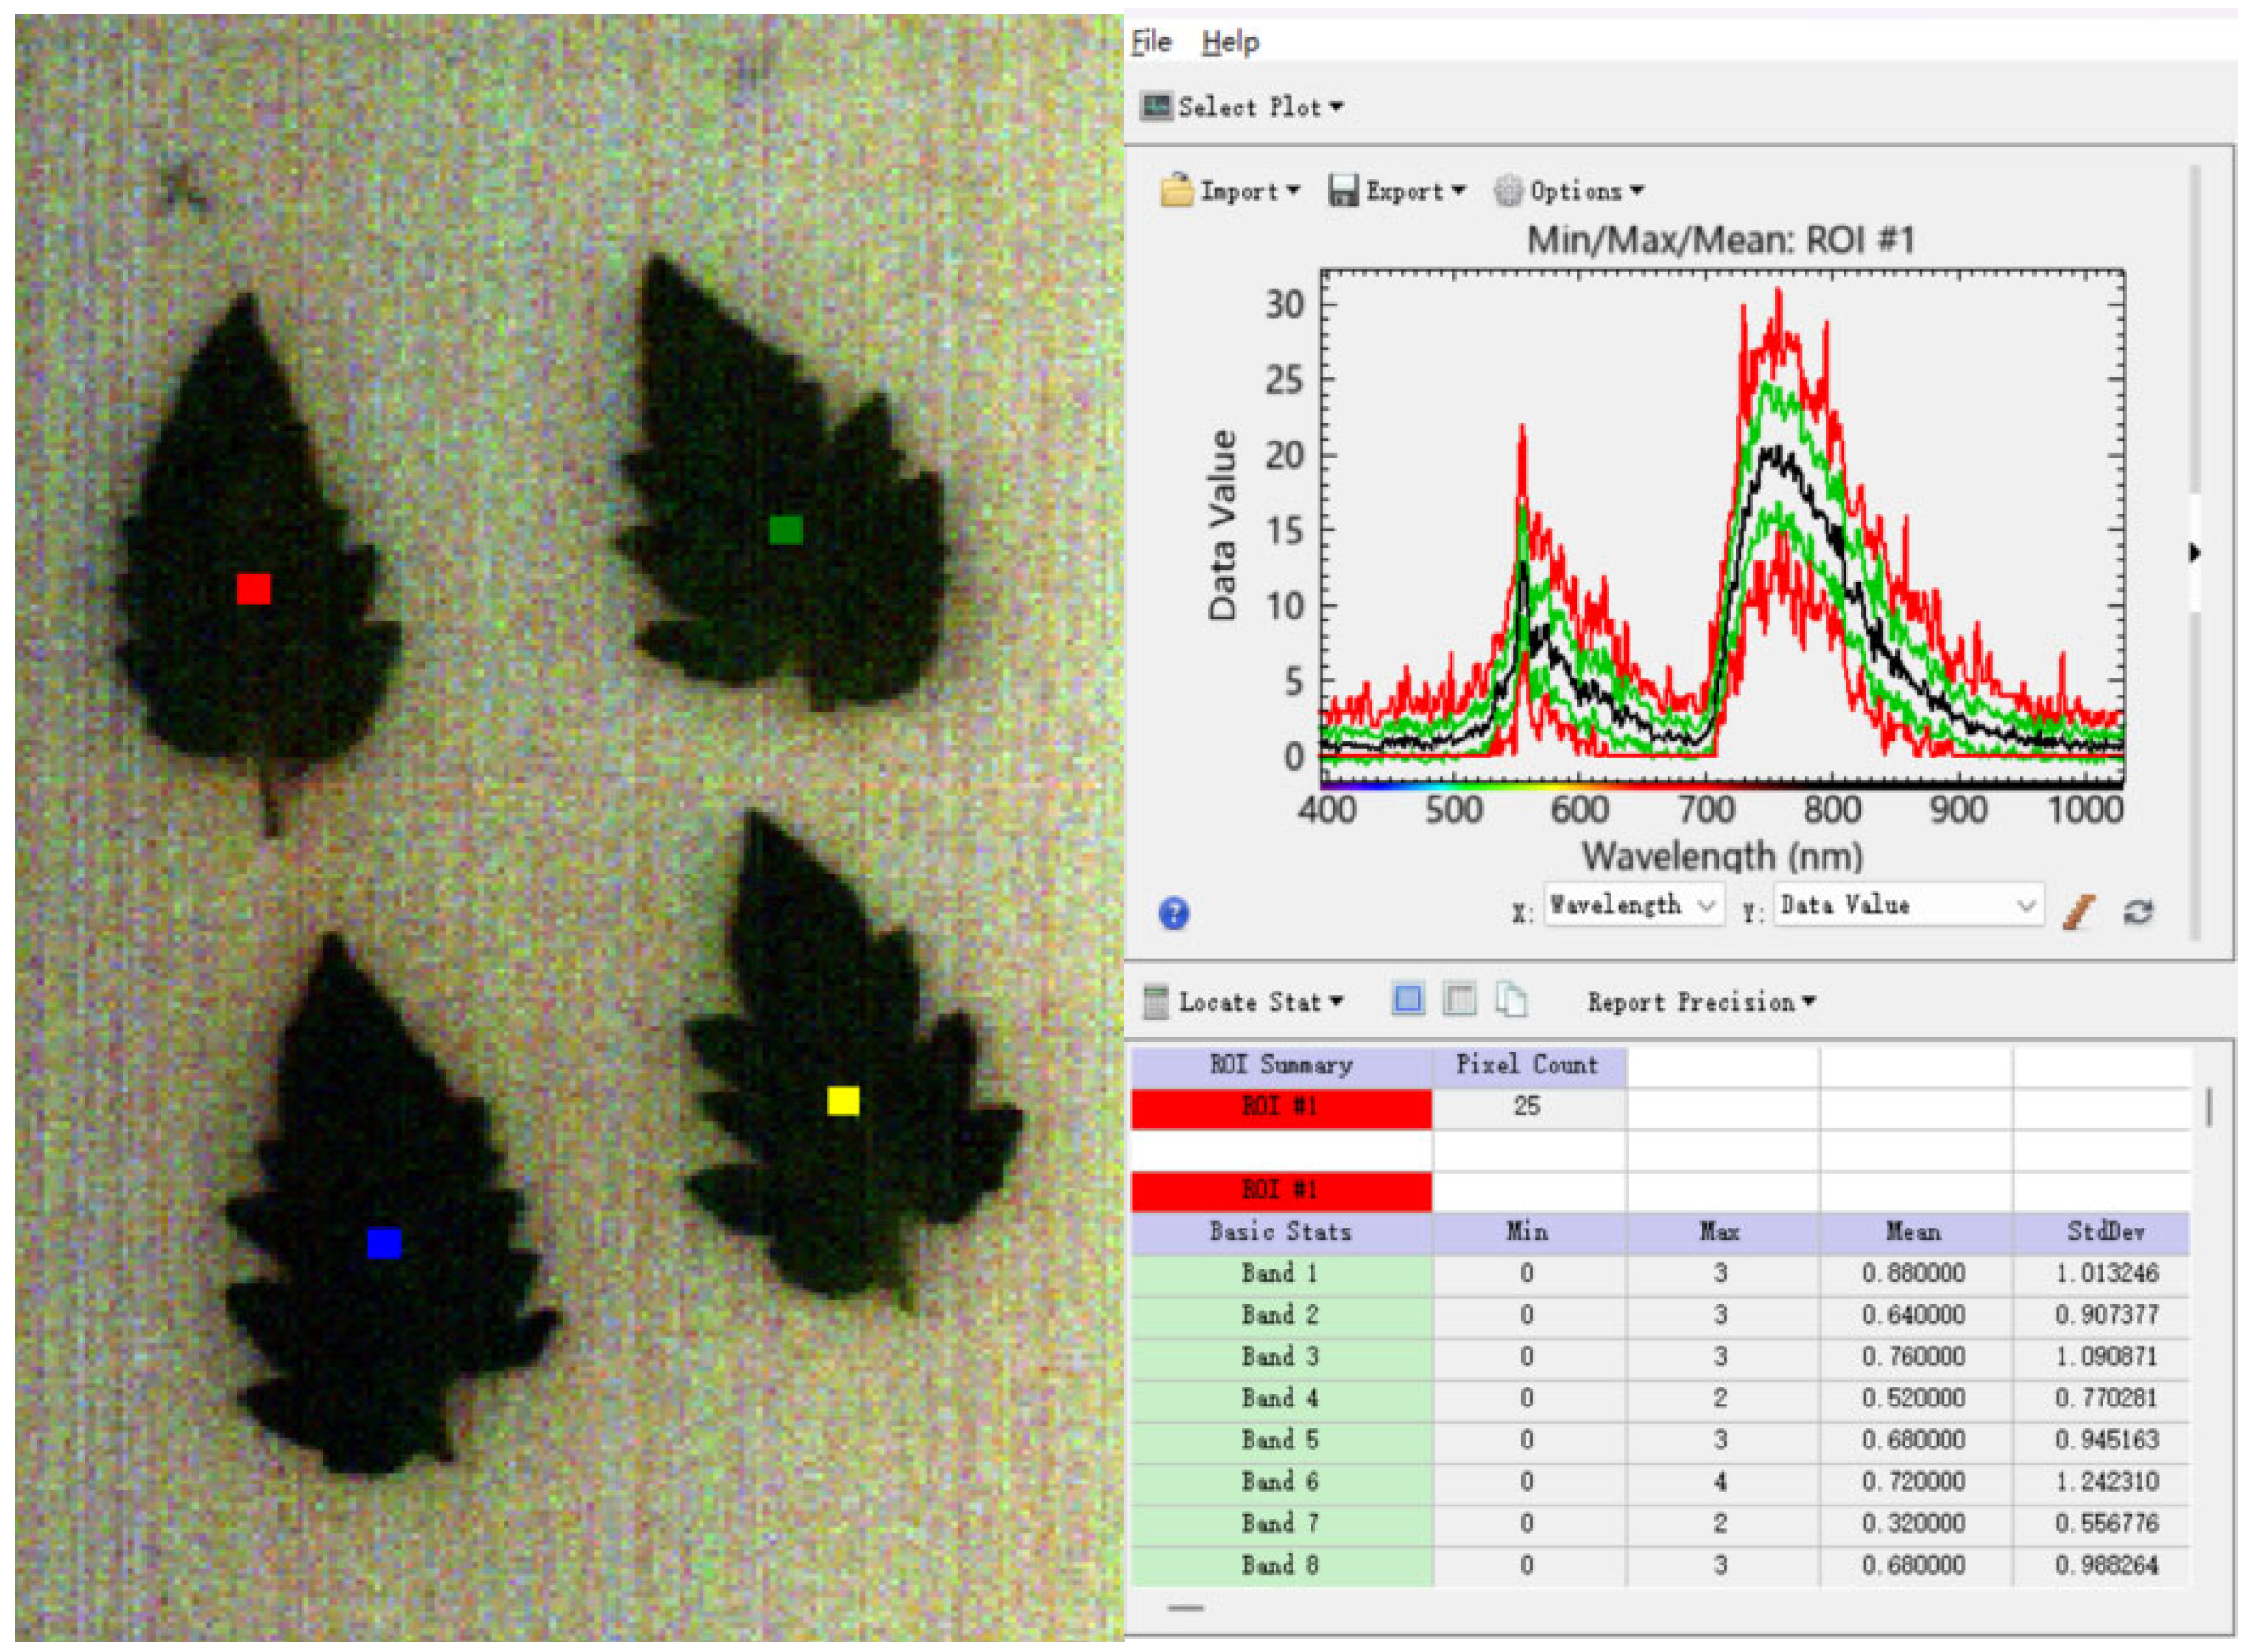Viewport: 2251px width, 1652px height.
Task: Open the Import dropdown menu
Action: [1231, 190]
